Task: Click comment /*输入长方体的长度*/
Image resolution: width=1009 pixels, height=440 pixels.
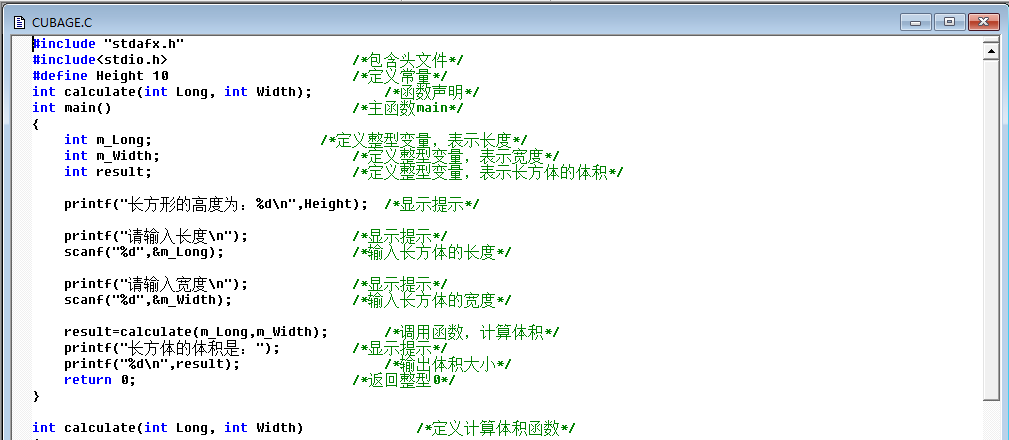Action: click(x=432, y=253)
